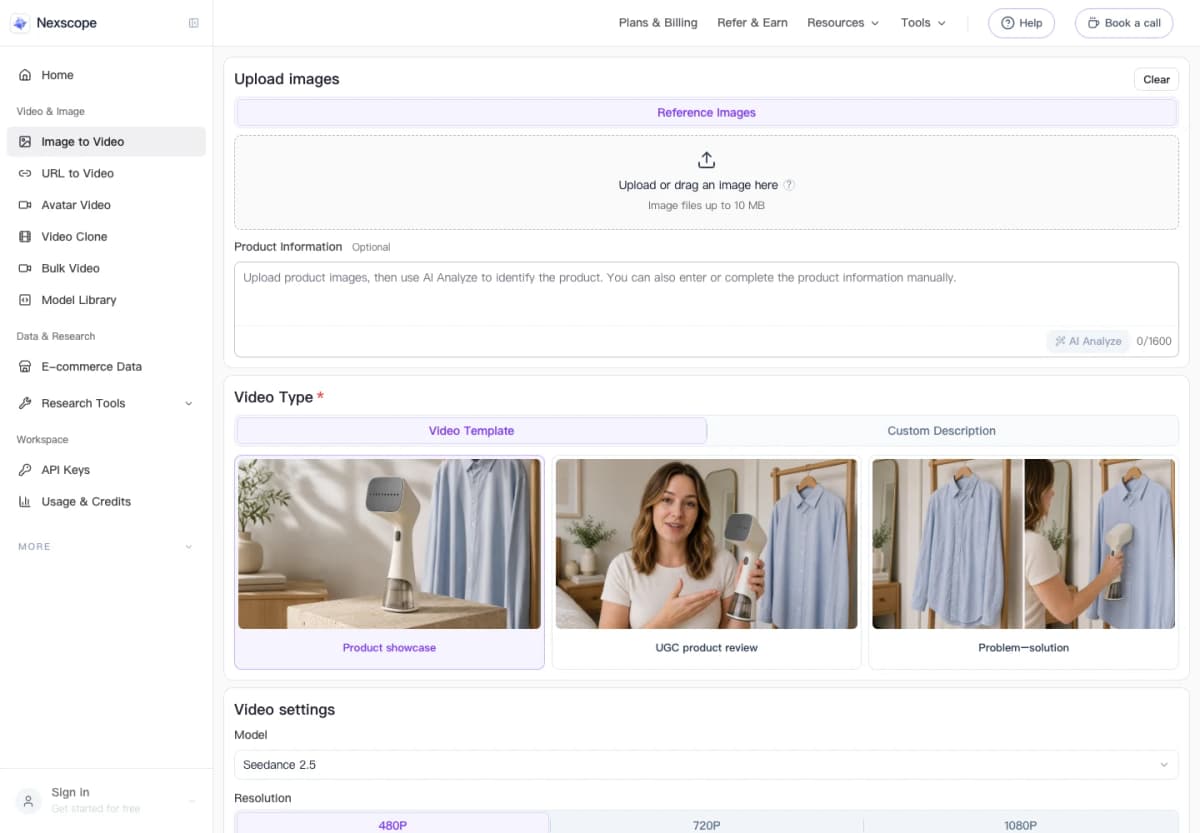Select the 720P resolution option

706,825
